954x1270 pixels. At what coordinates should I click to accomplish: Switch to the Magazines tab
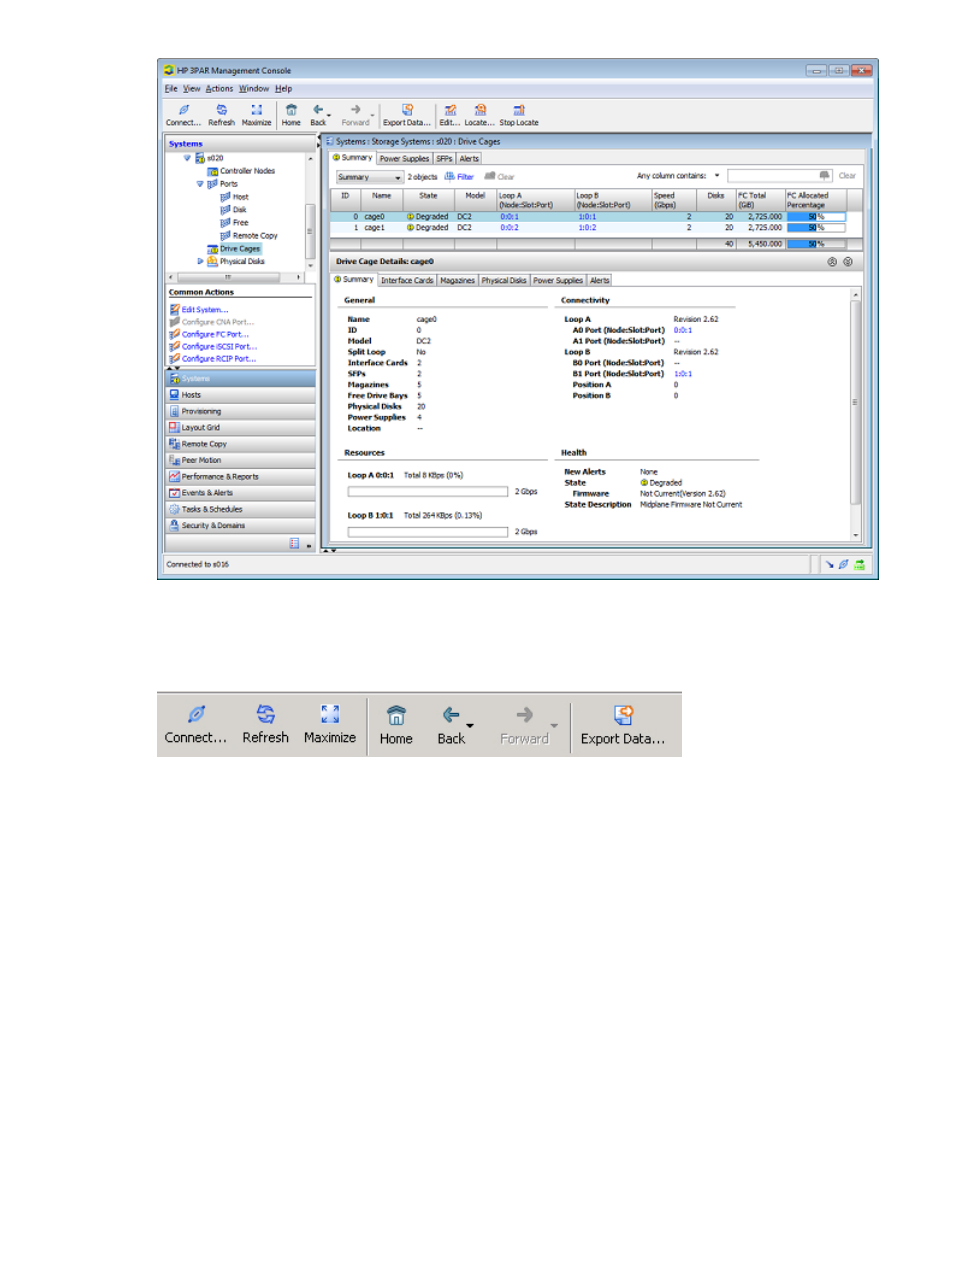coord(458,280)
